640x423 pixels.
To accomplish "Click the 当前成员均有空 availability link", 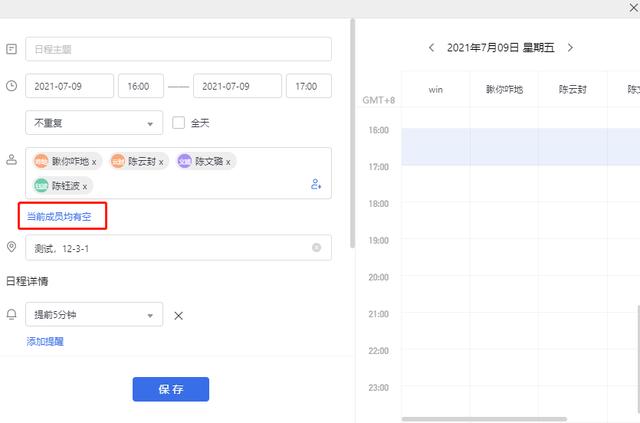I will pyautogui.click(x=61, y=216).
